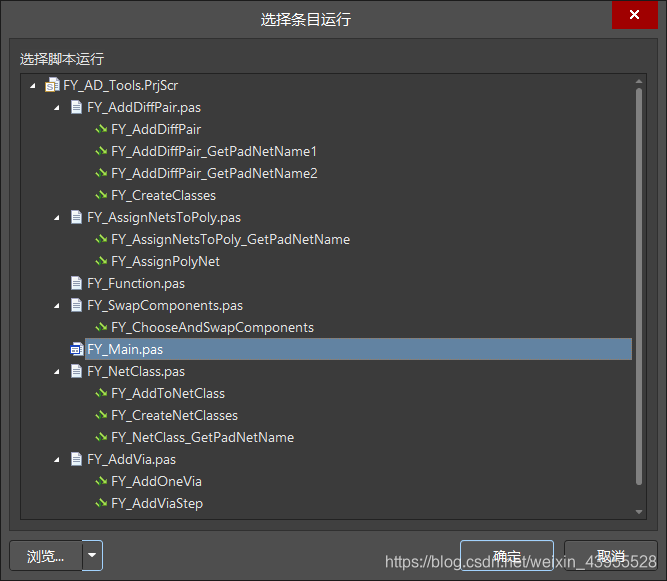The height and width of the screenshot is (581, 667).
Task: Select FY_AddViaStep in the script tree
Action: (156, 504)
